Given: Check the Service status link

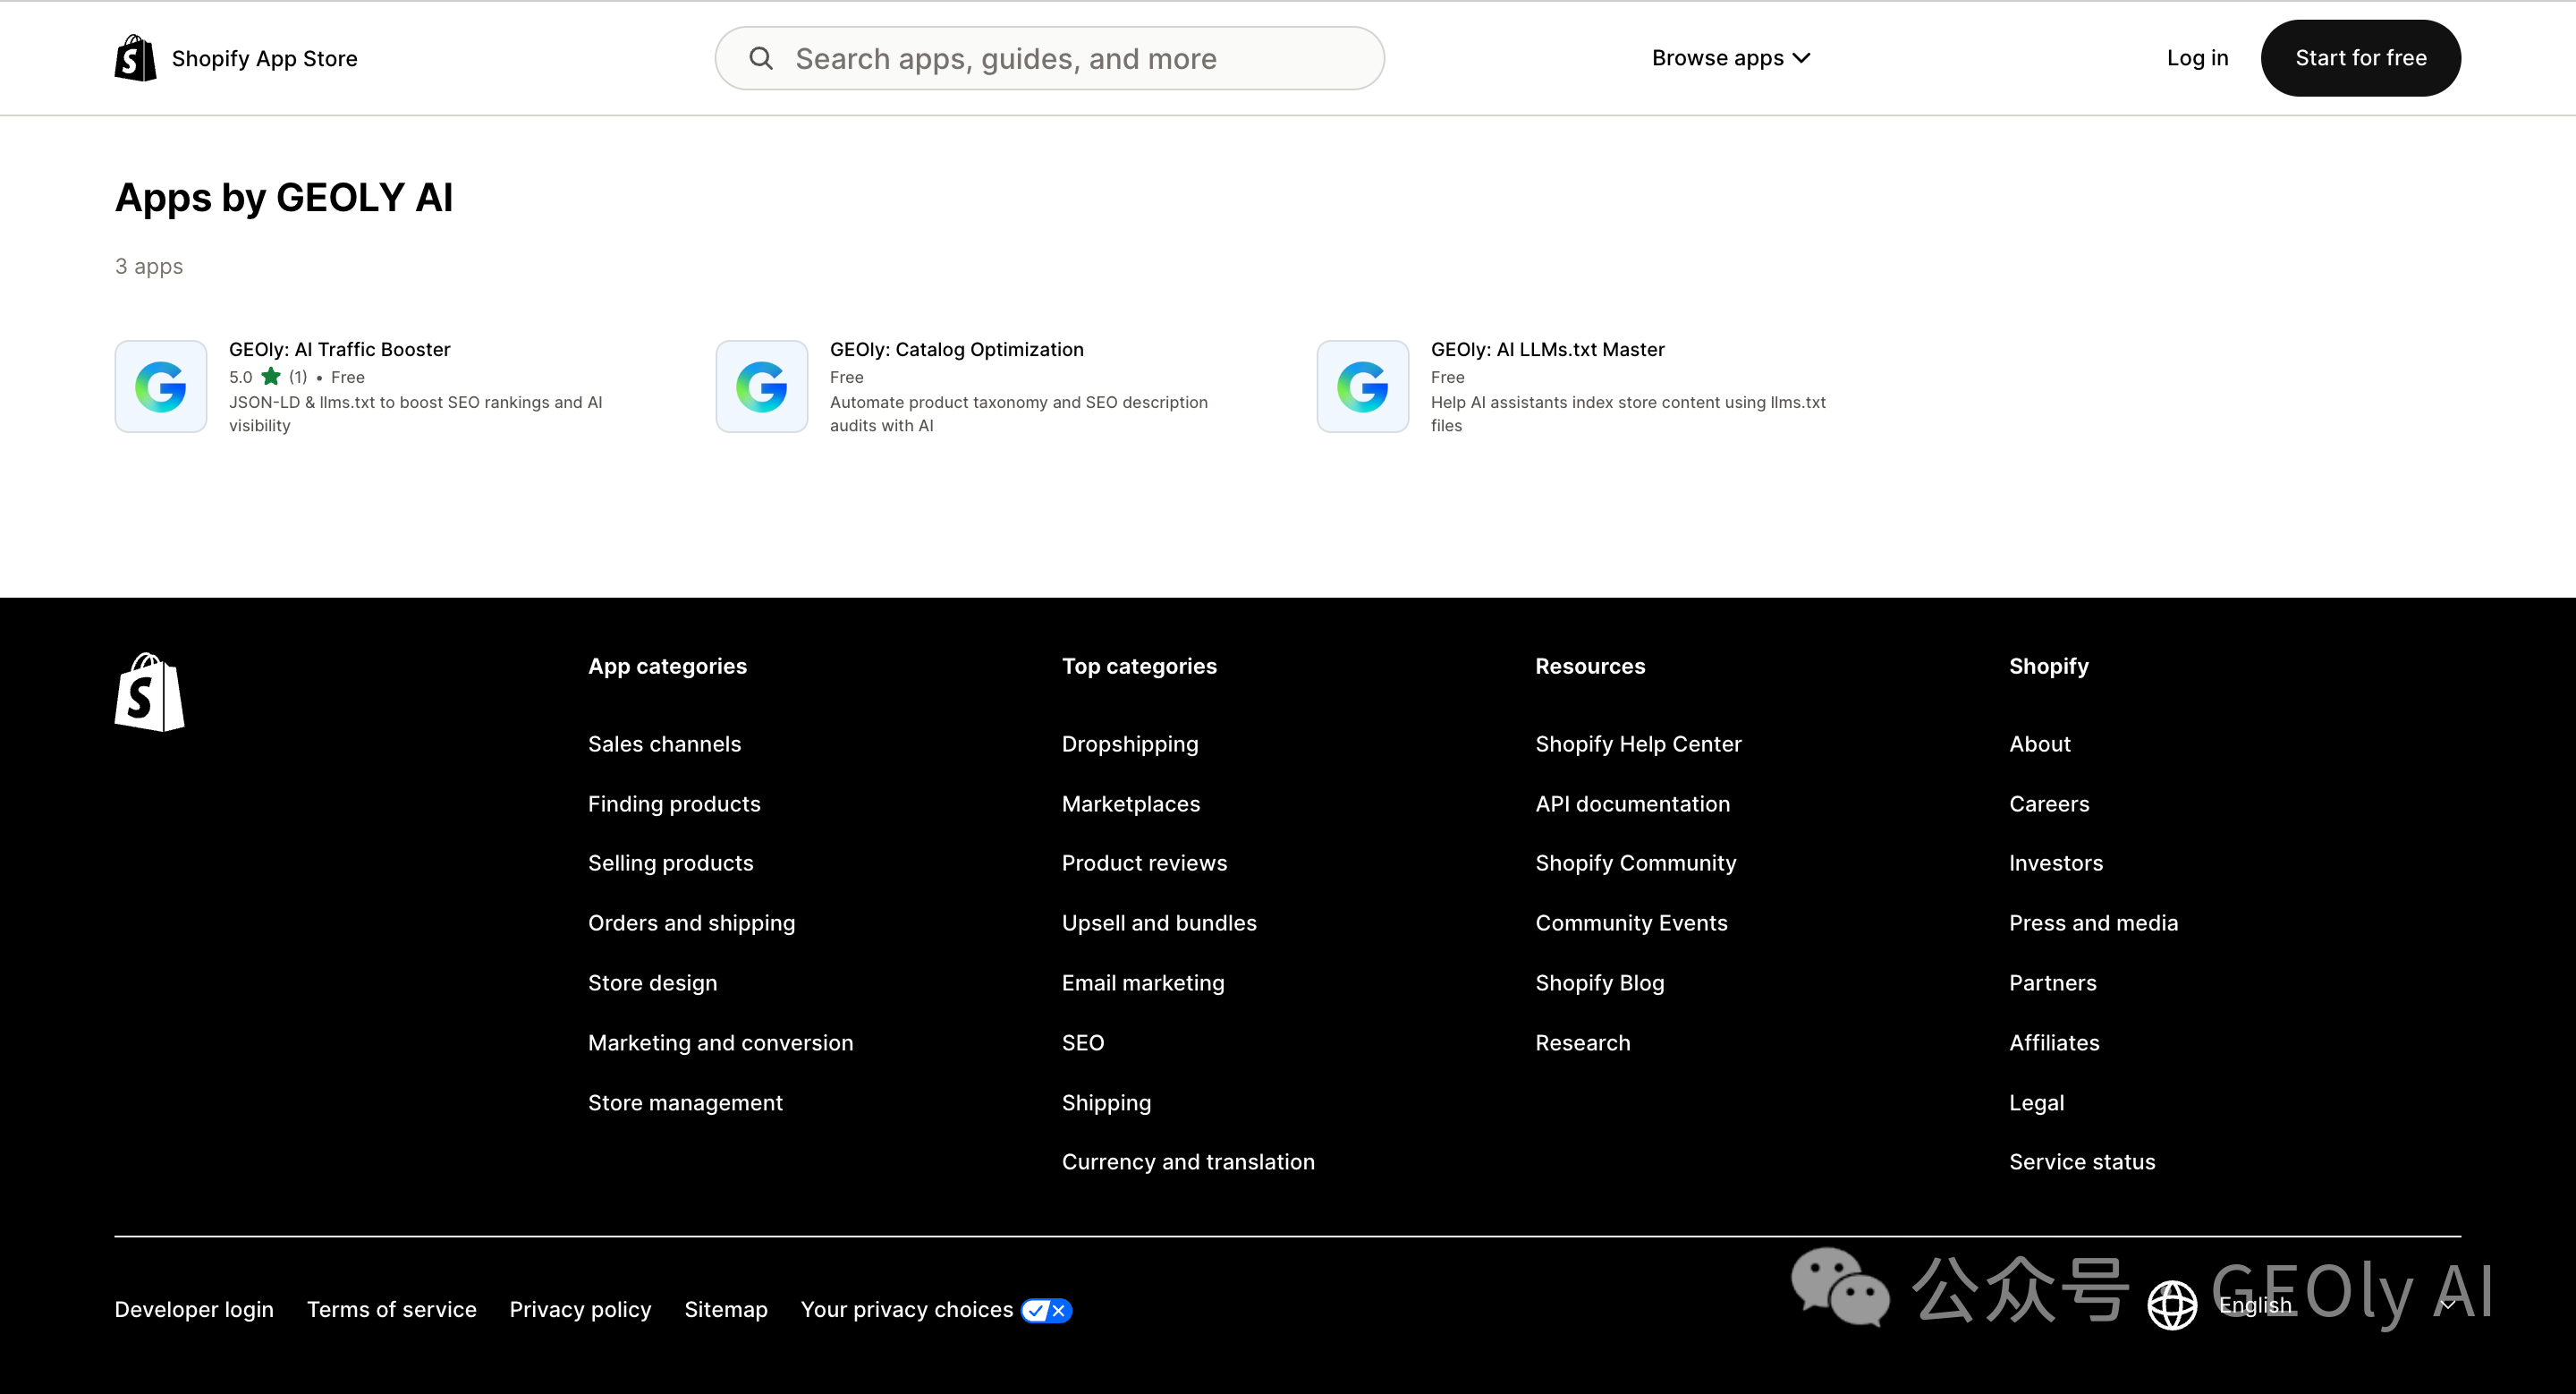Looking at the screenshot, I should tap(2083, 1162).
